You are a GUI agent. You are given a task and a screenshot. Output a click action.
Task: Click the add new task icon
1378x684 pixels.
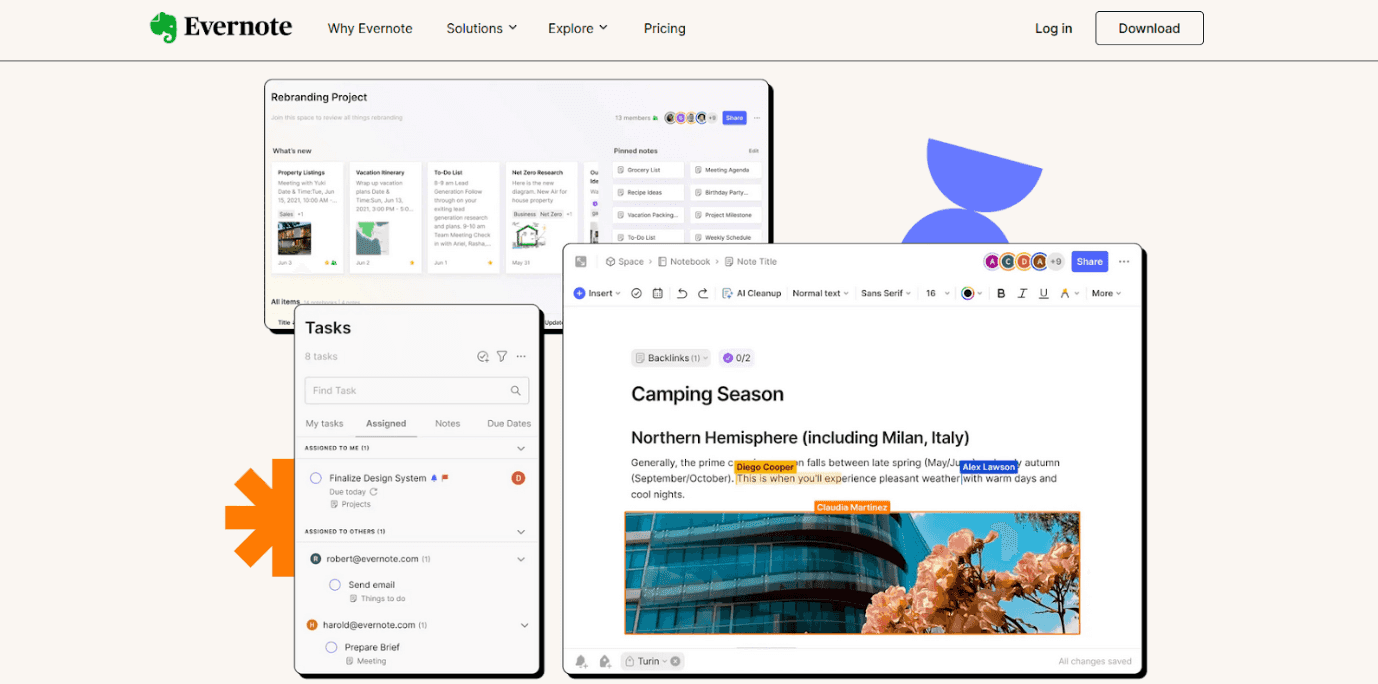tap(482, 356)
